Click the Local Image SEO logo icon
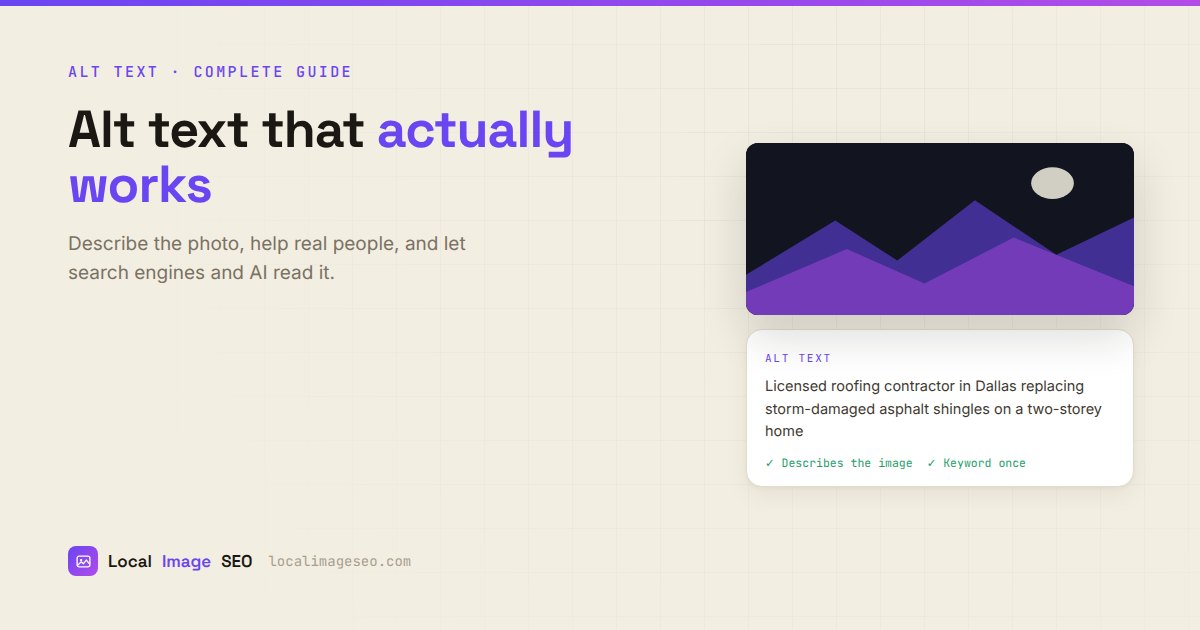The image size is (1200, 630). point(83,561)
